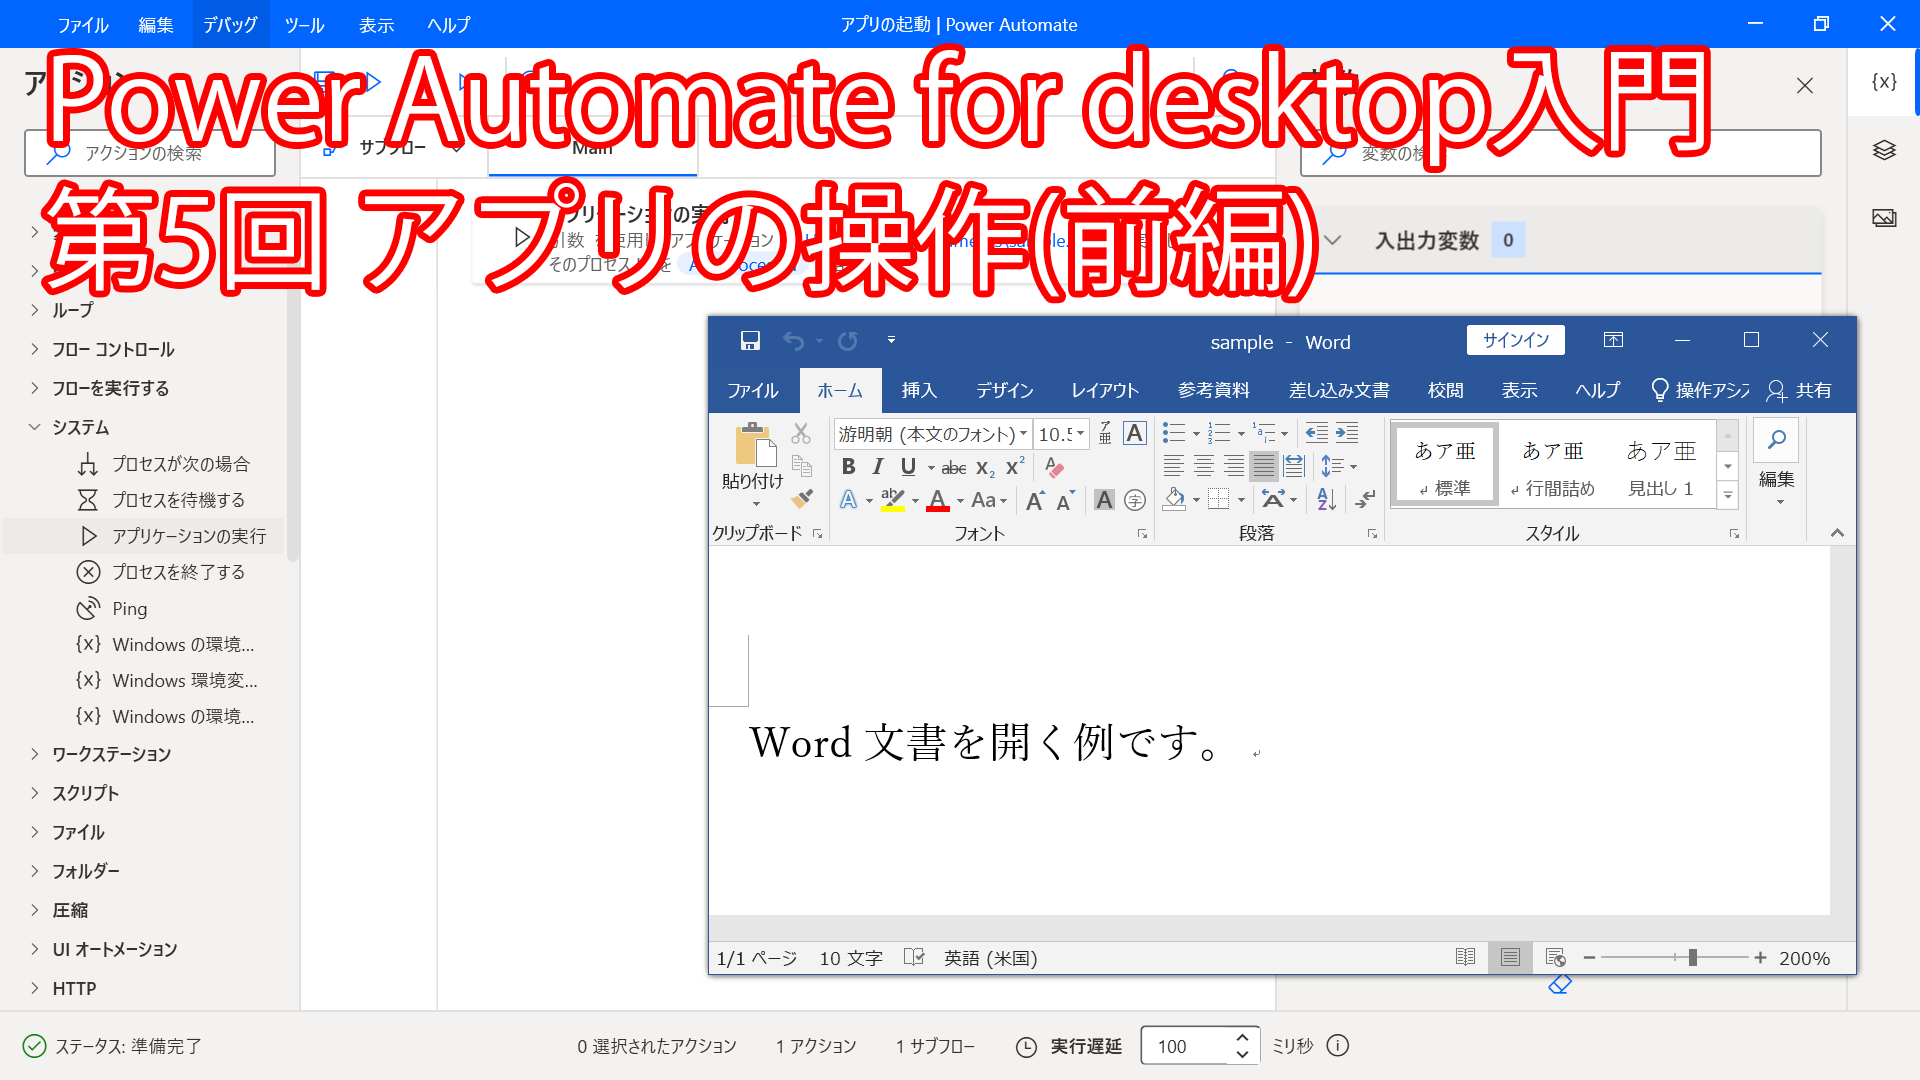
Task: Click the Cut scissors icon in Word
Action: click(x=801, y=433)
